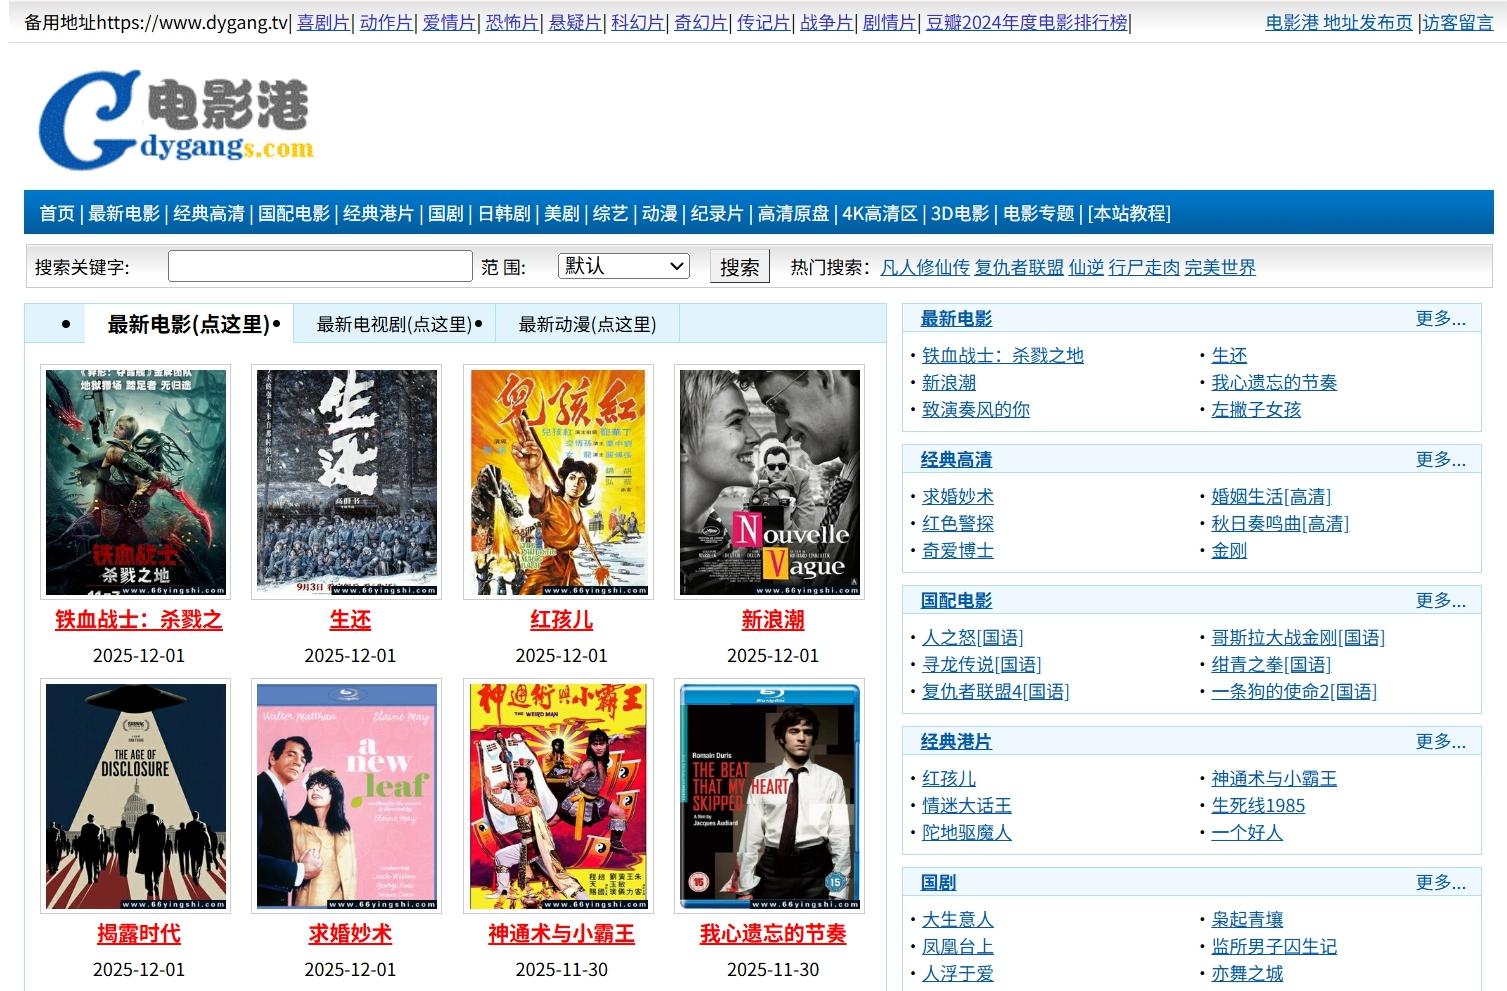Open the 凡人修仙传 hot search link
1507x991 pixels.
[x=924, y=268]
